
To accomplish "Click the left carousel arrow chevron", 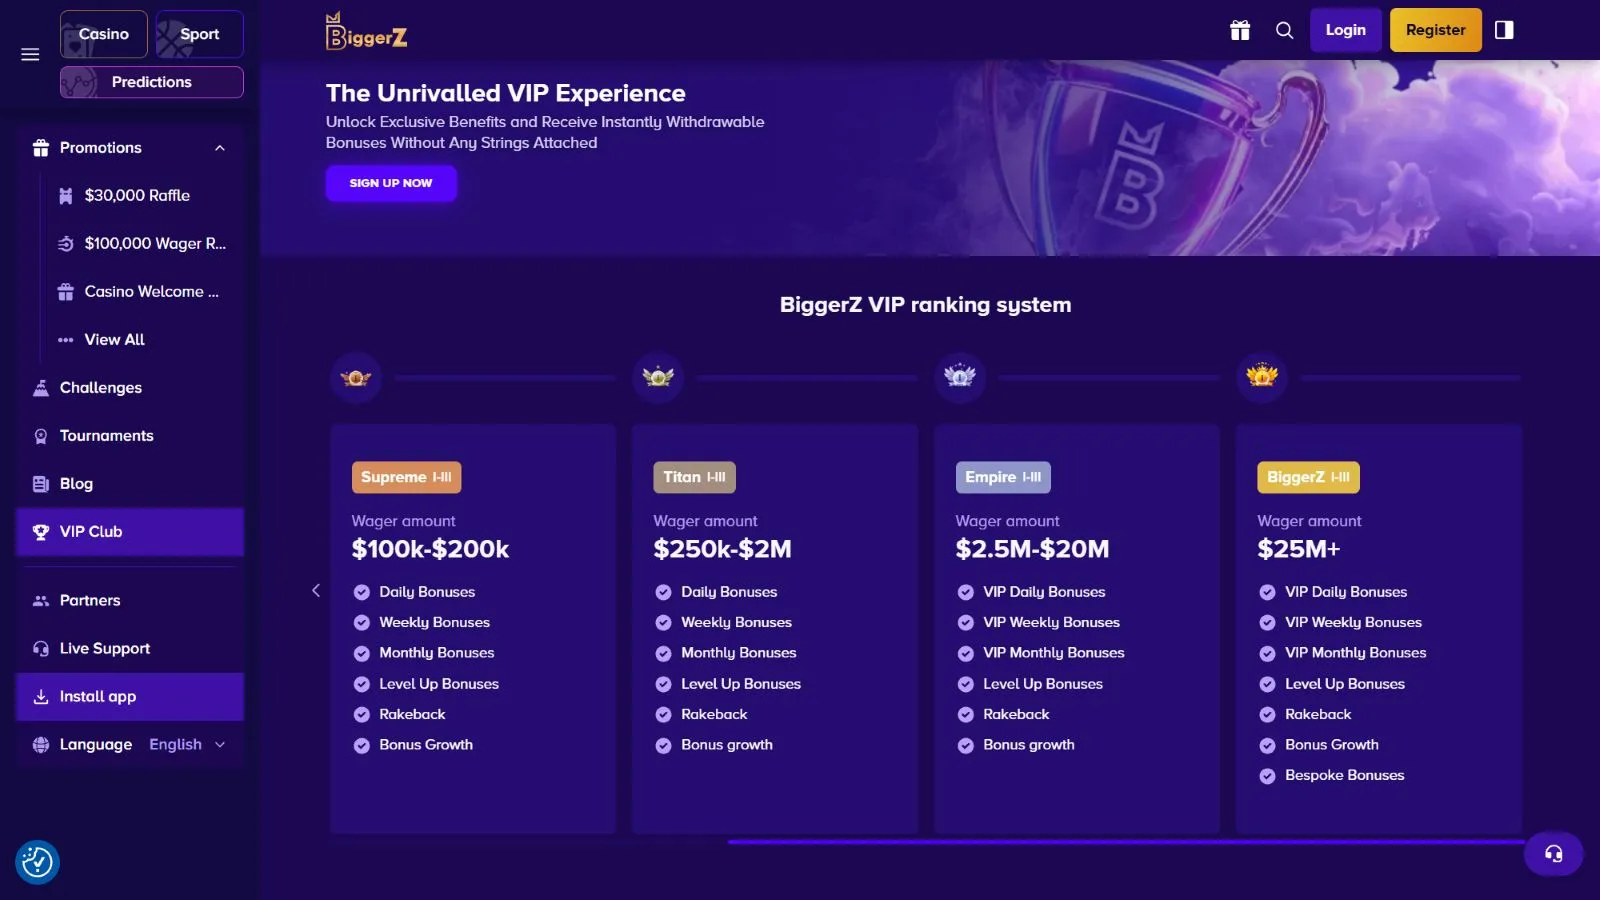I will (316, 590).
